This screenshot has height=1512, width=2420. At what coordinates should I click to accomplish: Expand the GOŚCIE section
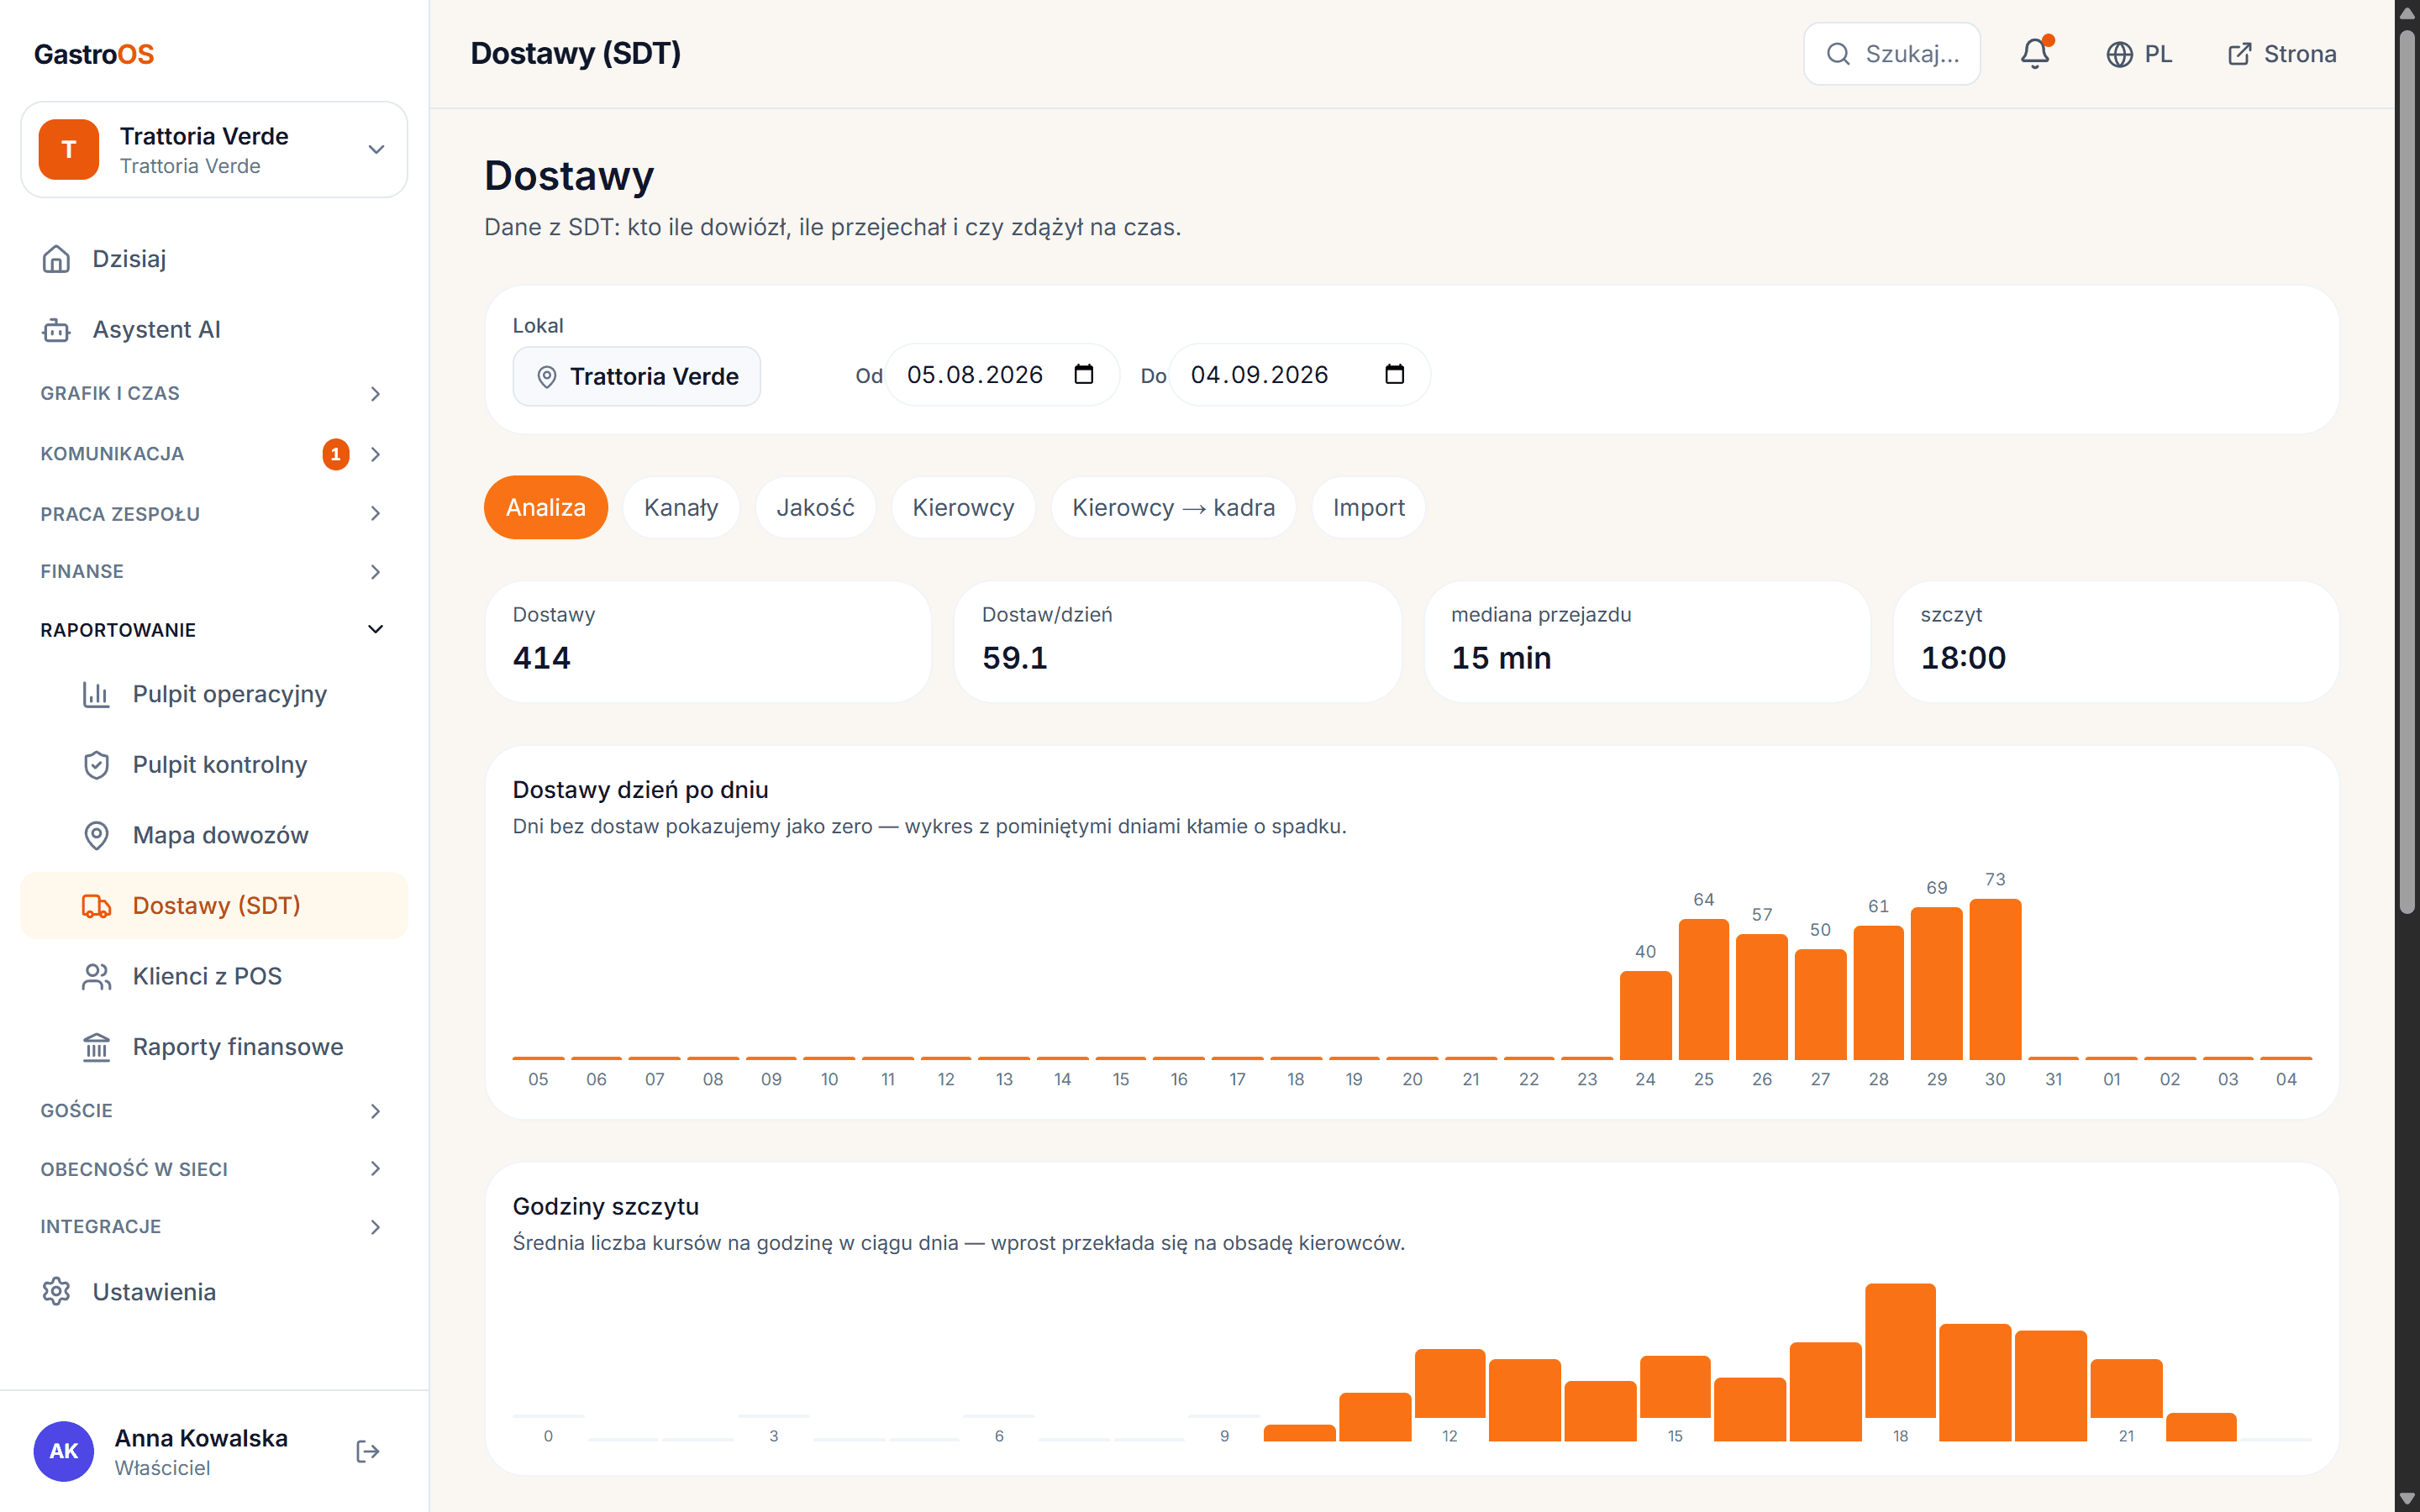(x=213, y=1111)
